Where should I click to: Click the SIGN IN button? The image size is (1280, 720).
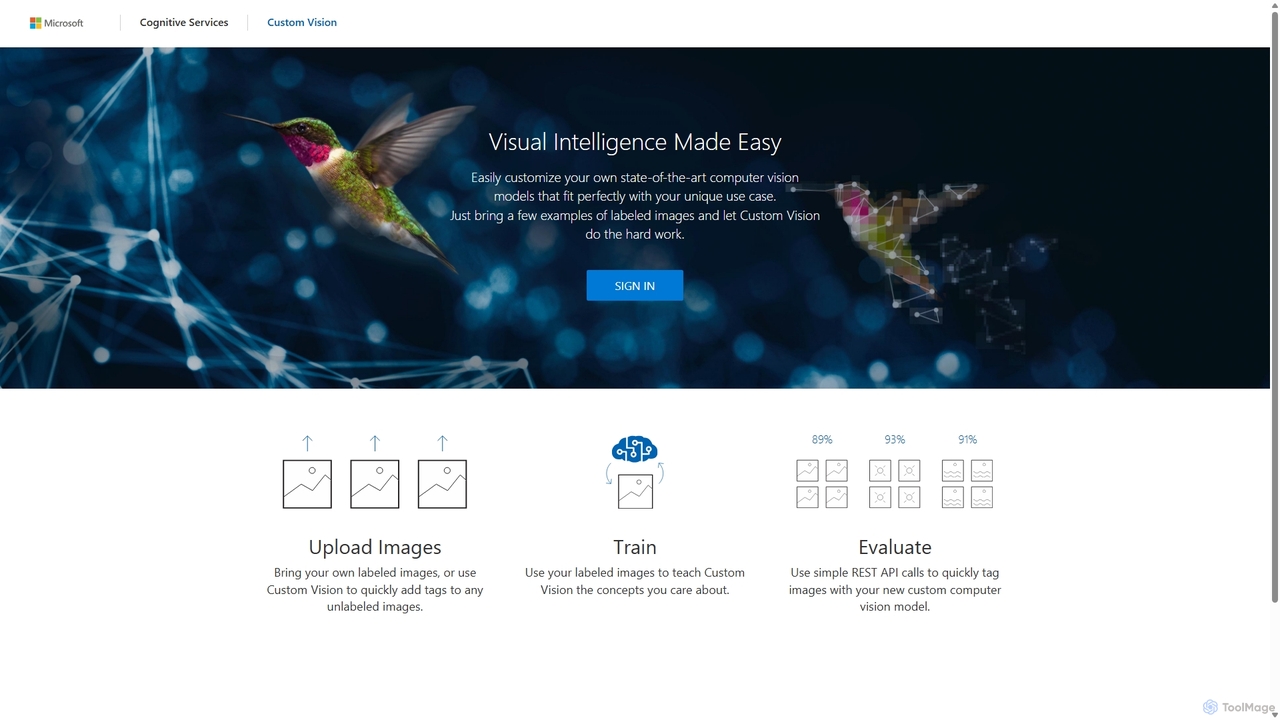tap(635, 286)
